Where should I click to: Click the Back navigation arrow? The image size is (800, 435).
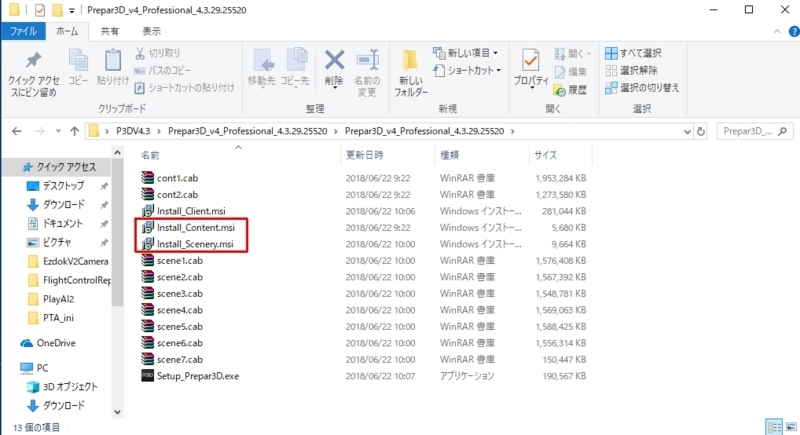17,131
